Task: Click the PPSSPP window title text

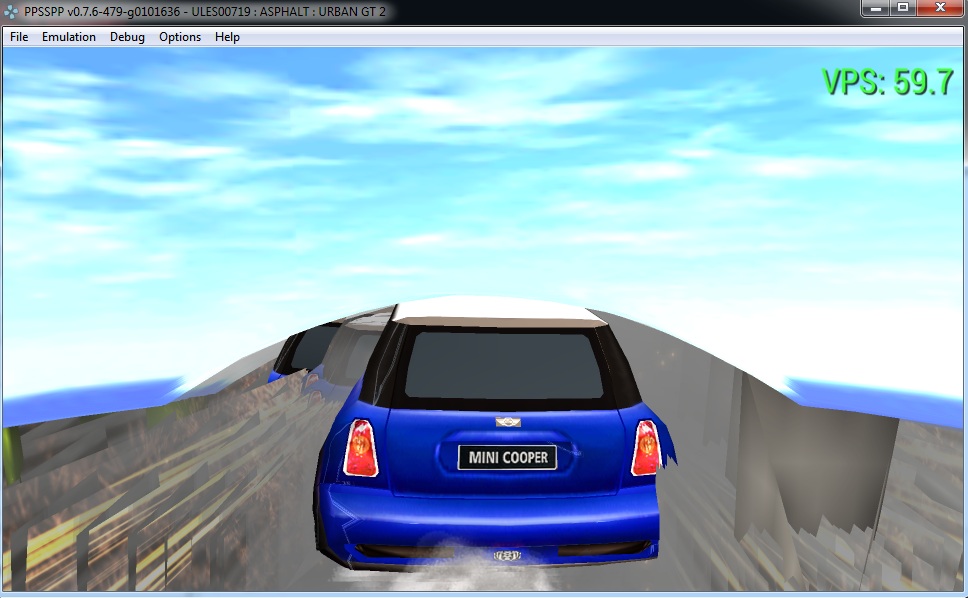Action: click(205, 11)
